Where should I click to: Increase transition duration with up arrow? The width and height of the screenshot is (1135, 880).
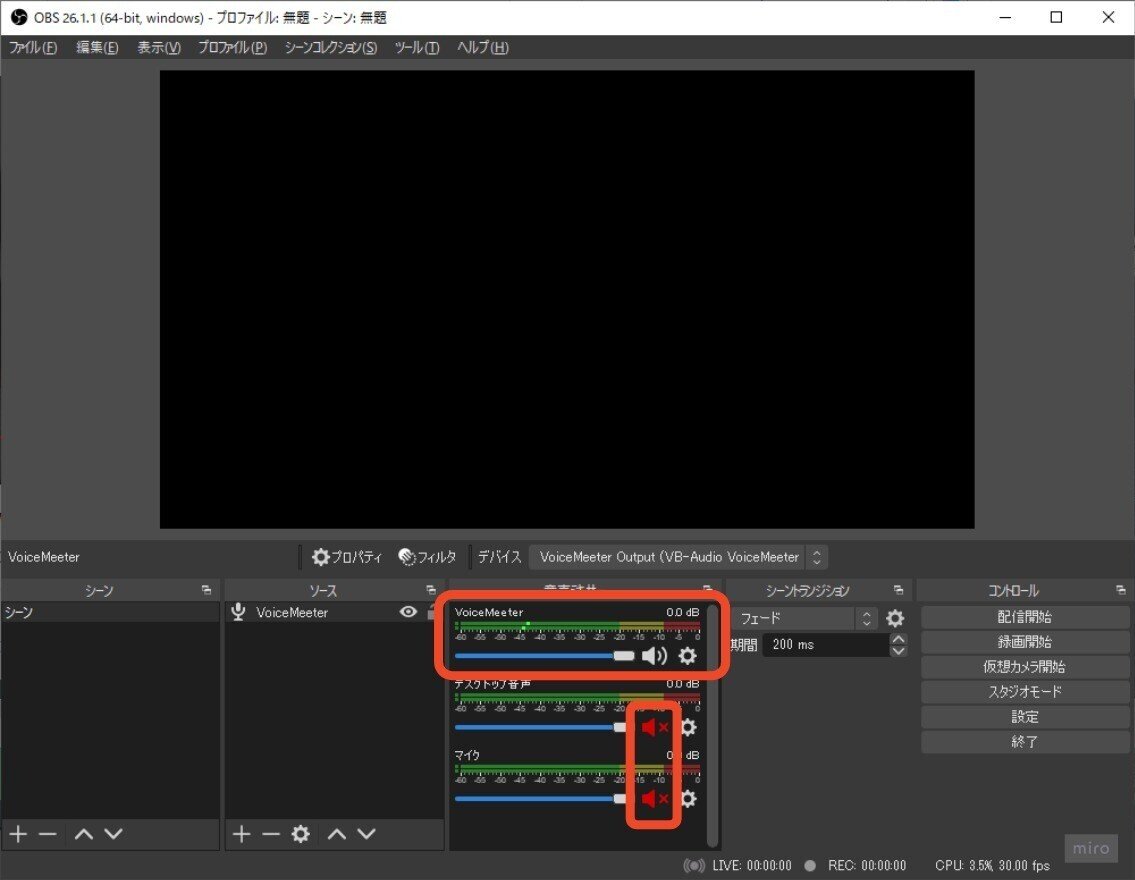[898, 638]
